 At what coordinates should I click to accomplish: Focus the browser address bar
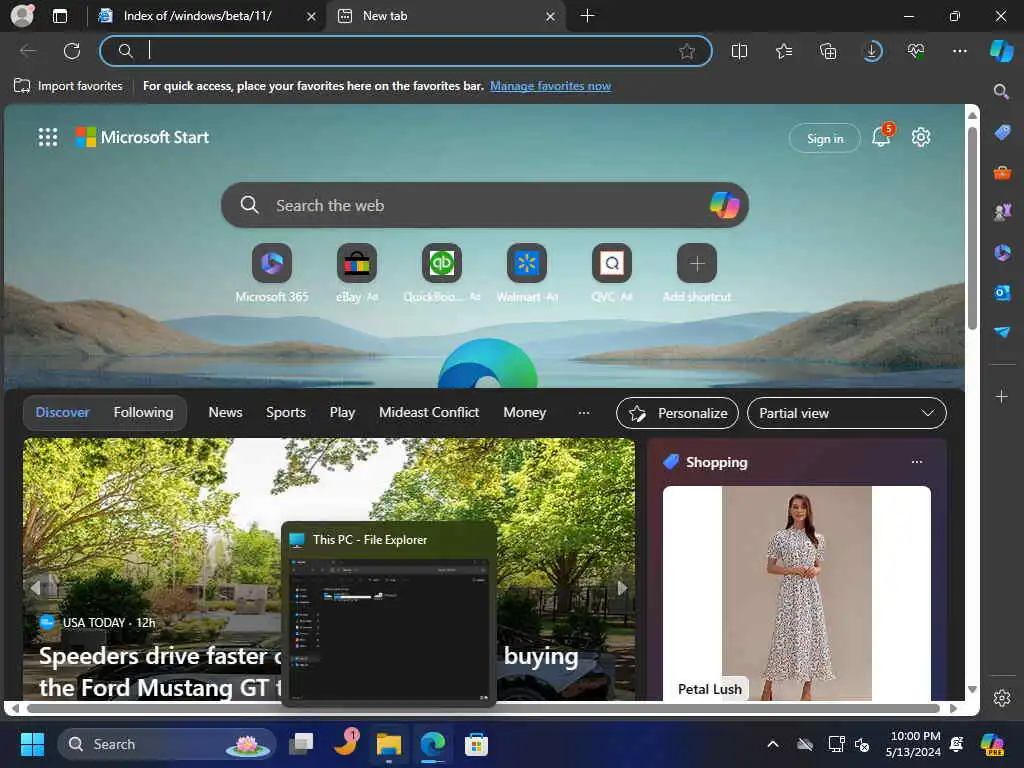(x=405, y=51)
